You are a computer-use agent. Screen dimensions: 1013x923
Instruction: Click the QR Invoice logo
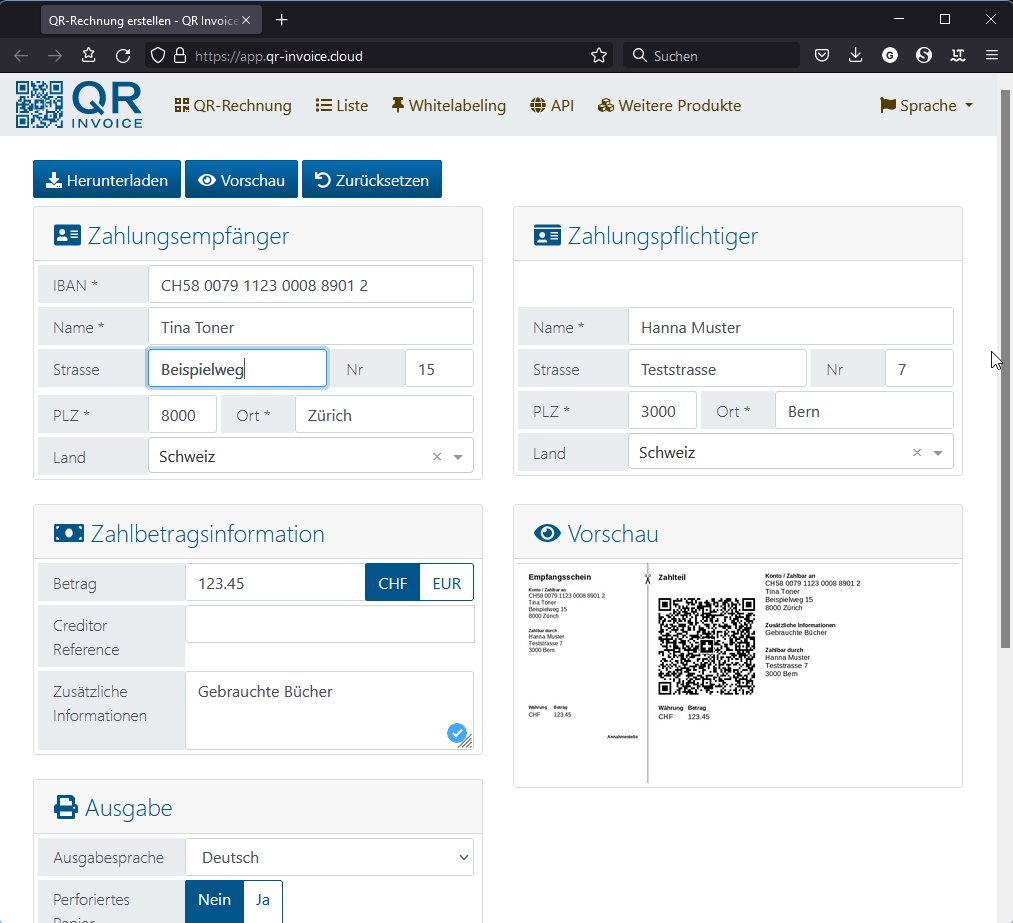click(79, 105)
